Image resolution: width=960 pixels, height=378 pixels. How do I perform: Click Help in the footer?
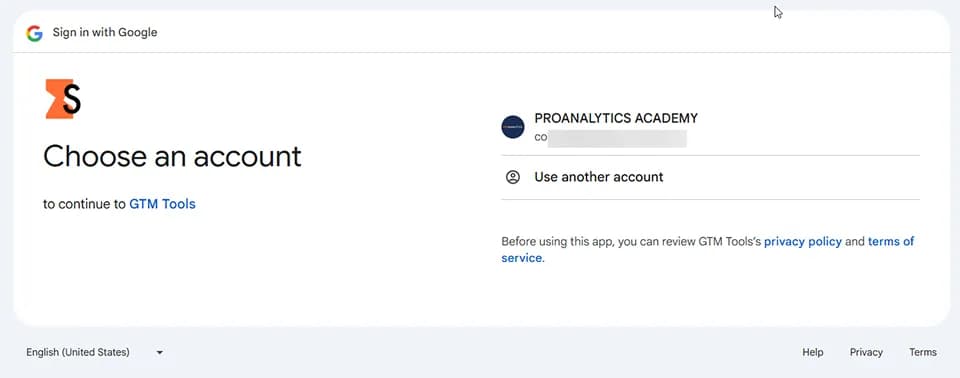pos(812,352)
